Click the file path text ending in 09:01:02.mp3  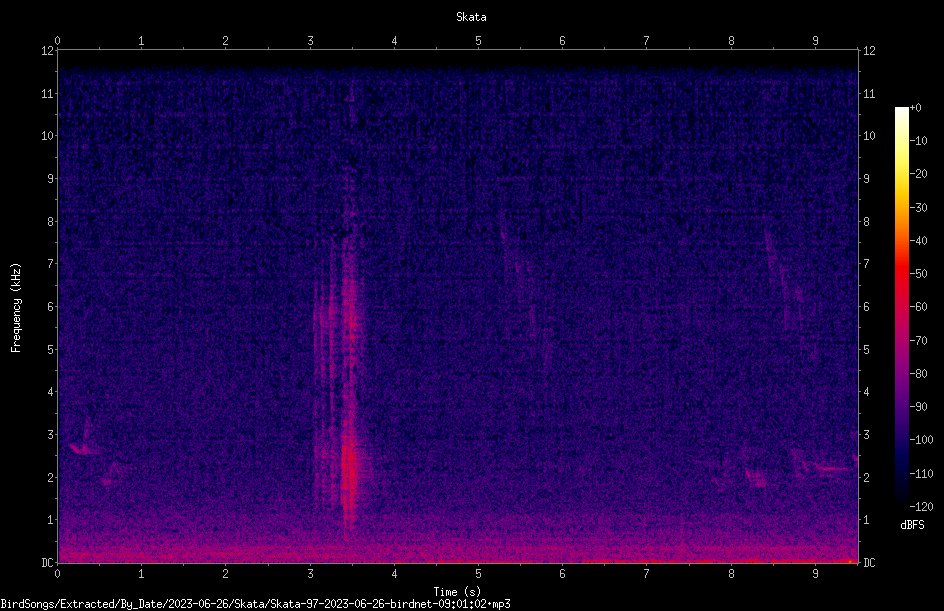click(255, 604)
